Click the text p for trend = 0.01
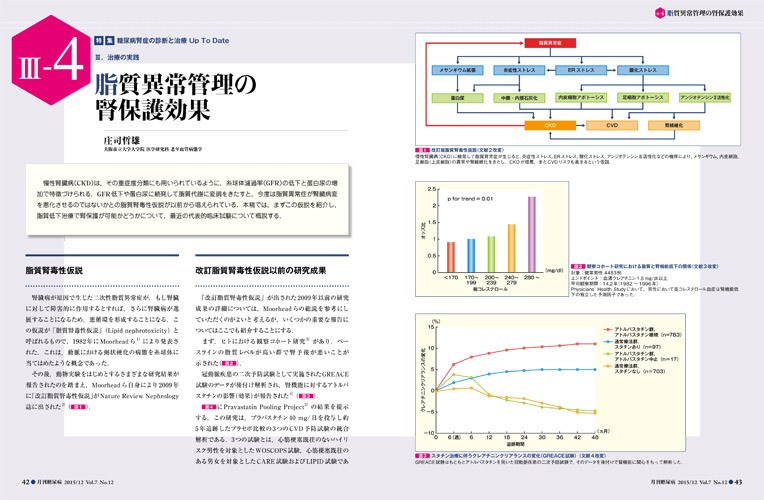Viewport: 764px width, 500px height. pos(470,199)
